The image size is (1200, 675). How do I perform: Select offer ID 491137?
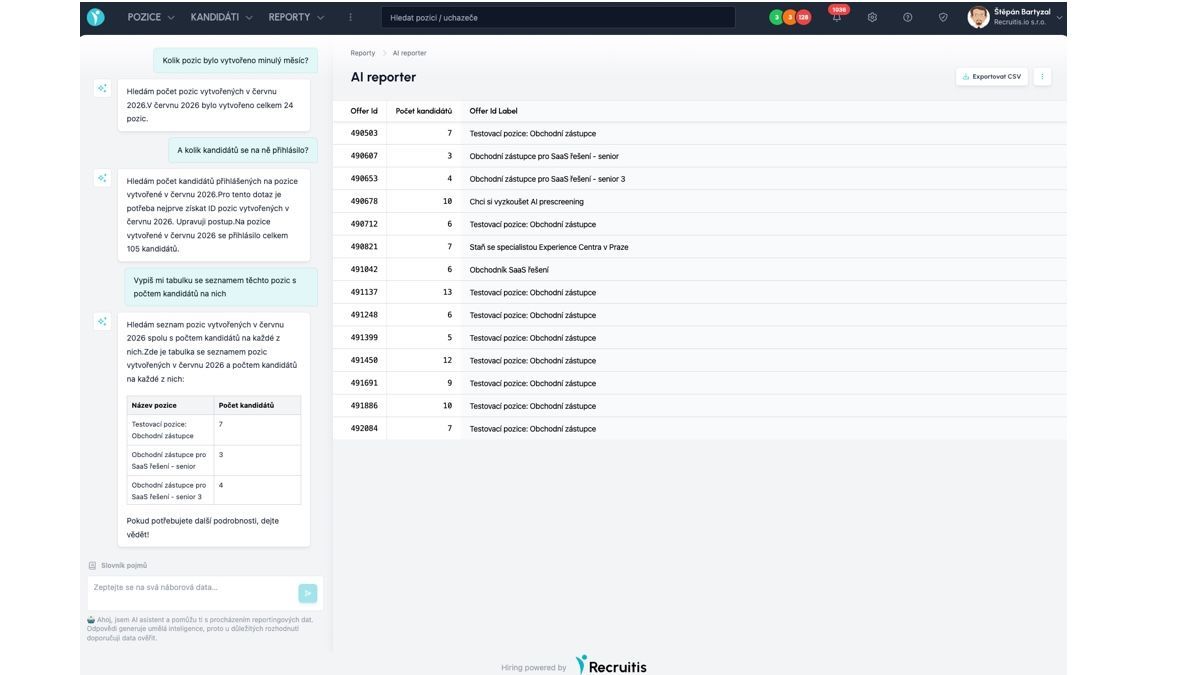pyautogui.click(x=364, y=293)
